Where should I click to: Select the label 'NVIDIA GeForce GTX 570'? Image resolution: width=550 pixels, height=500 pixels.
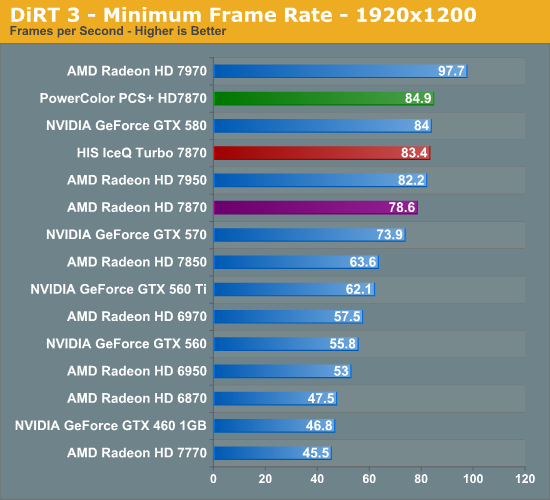pyautogui.click(x=126, y=235)
